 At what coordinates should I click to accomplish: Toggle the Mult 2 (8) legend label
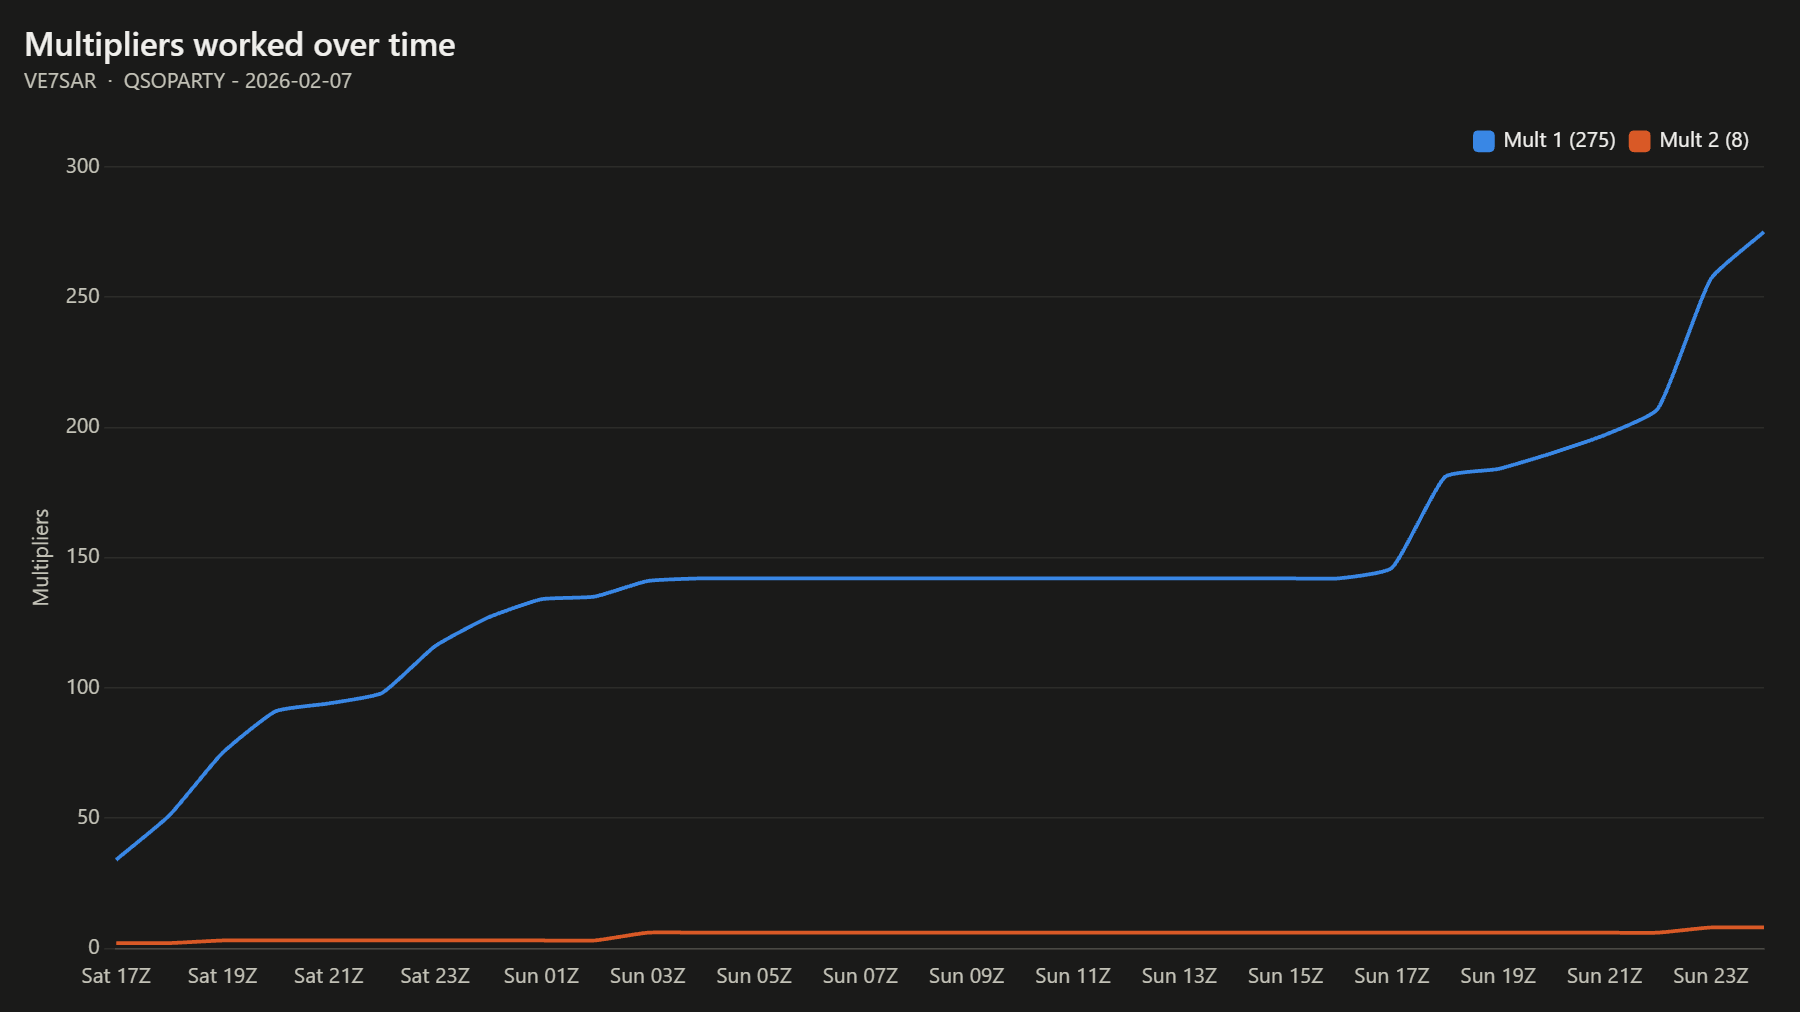pyautogui.click(x=1704, y=140)
